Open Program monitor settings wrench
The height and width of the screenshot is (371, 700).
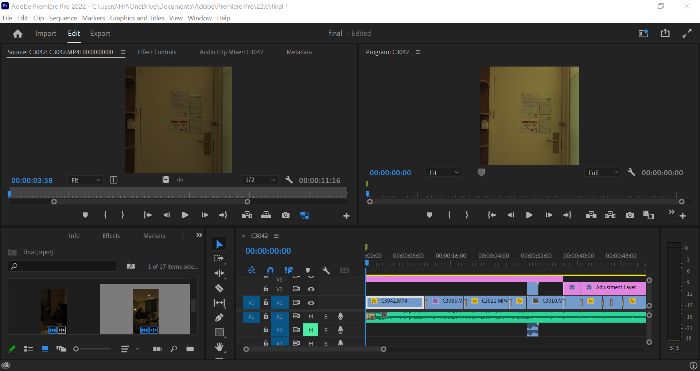tap(631, 172)
